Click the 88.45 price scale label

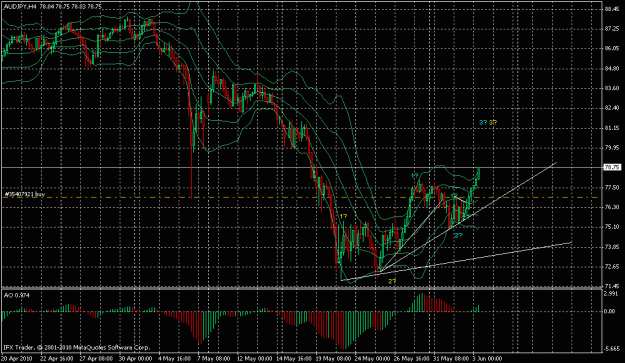612,9
